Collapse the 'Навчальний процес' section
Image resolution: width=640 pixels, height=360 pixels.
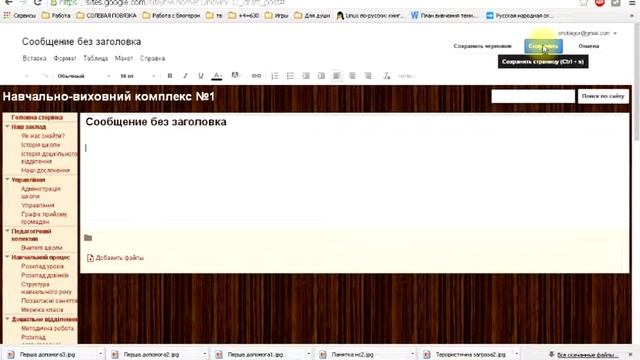click(x=7, y=258)
